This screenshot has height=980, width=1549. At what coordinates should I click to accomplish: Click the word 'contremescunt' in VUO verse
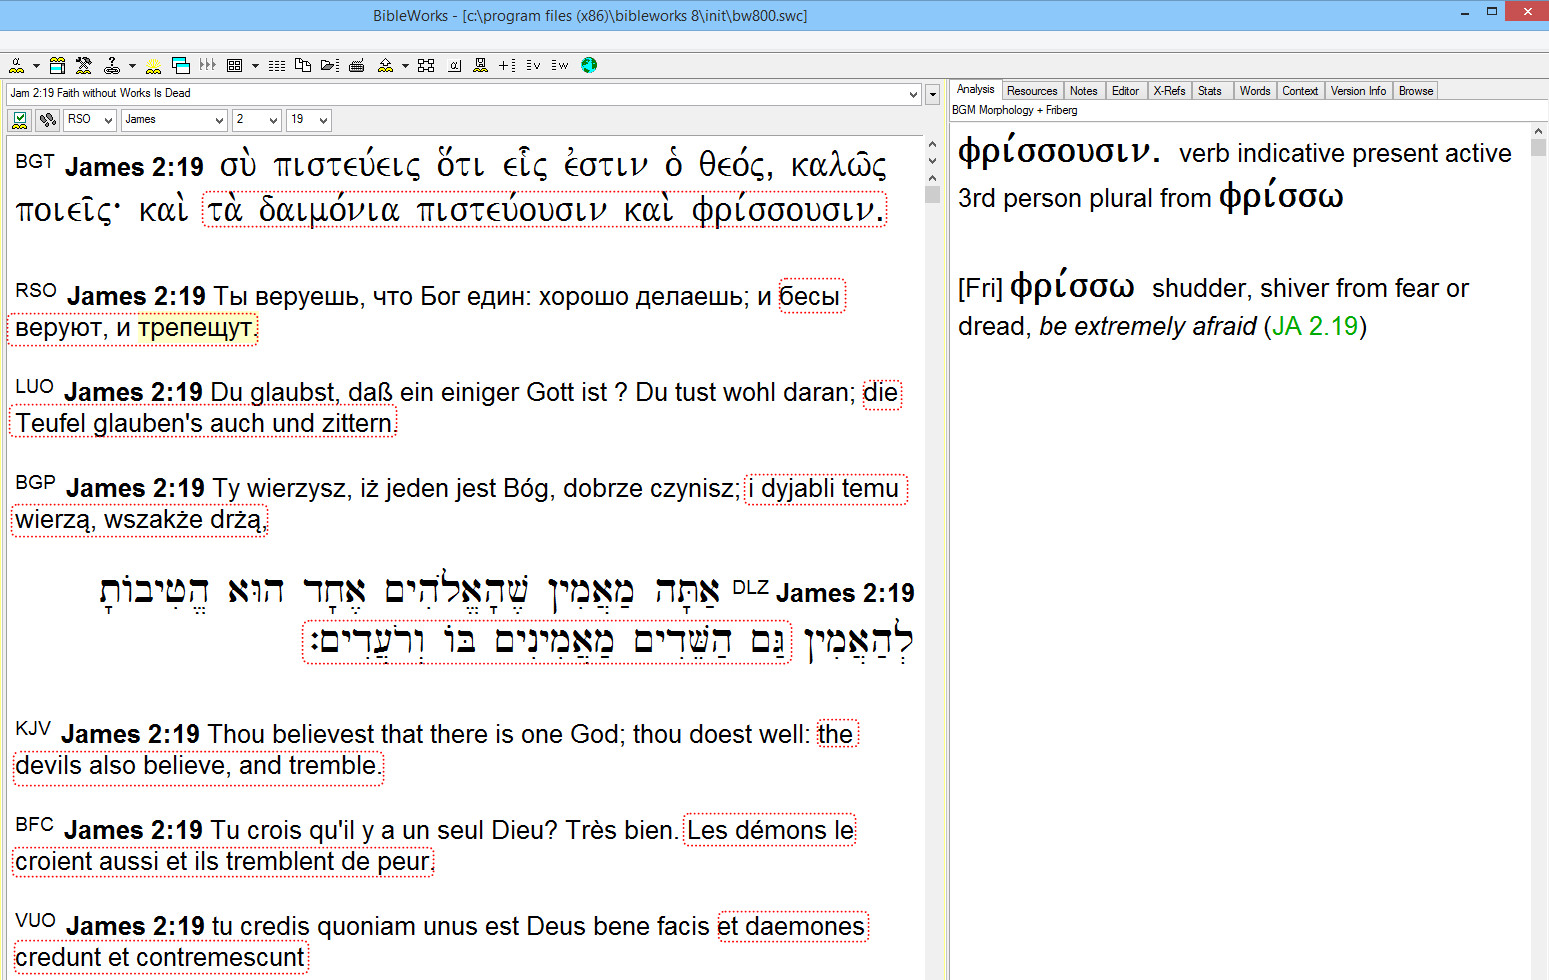220,958
